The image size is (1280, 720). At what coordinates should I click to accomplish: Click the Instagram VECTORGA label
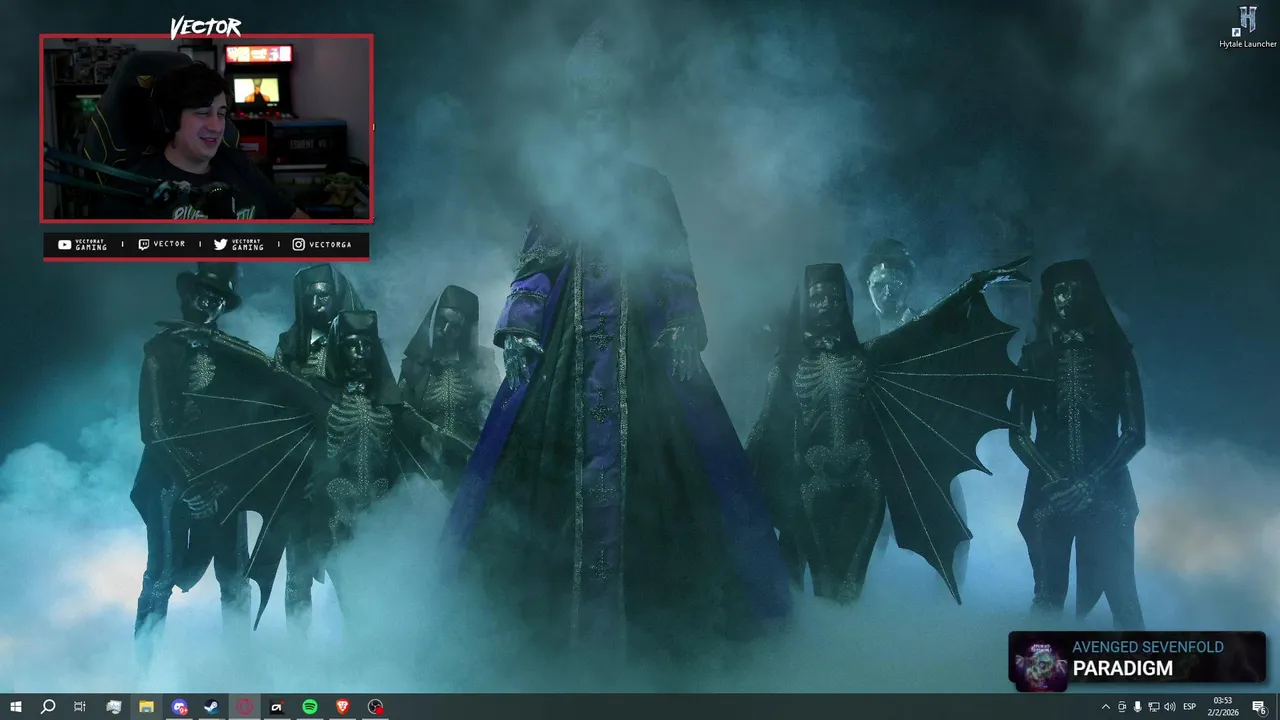click(322, 245)
